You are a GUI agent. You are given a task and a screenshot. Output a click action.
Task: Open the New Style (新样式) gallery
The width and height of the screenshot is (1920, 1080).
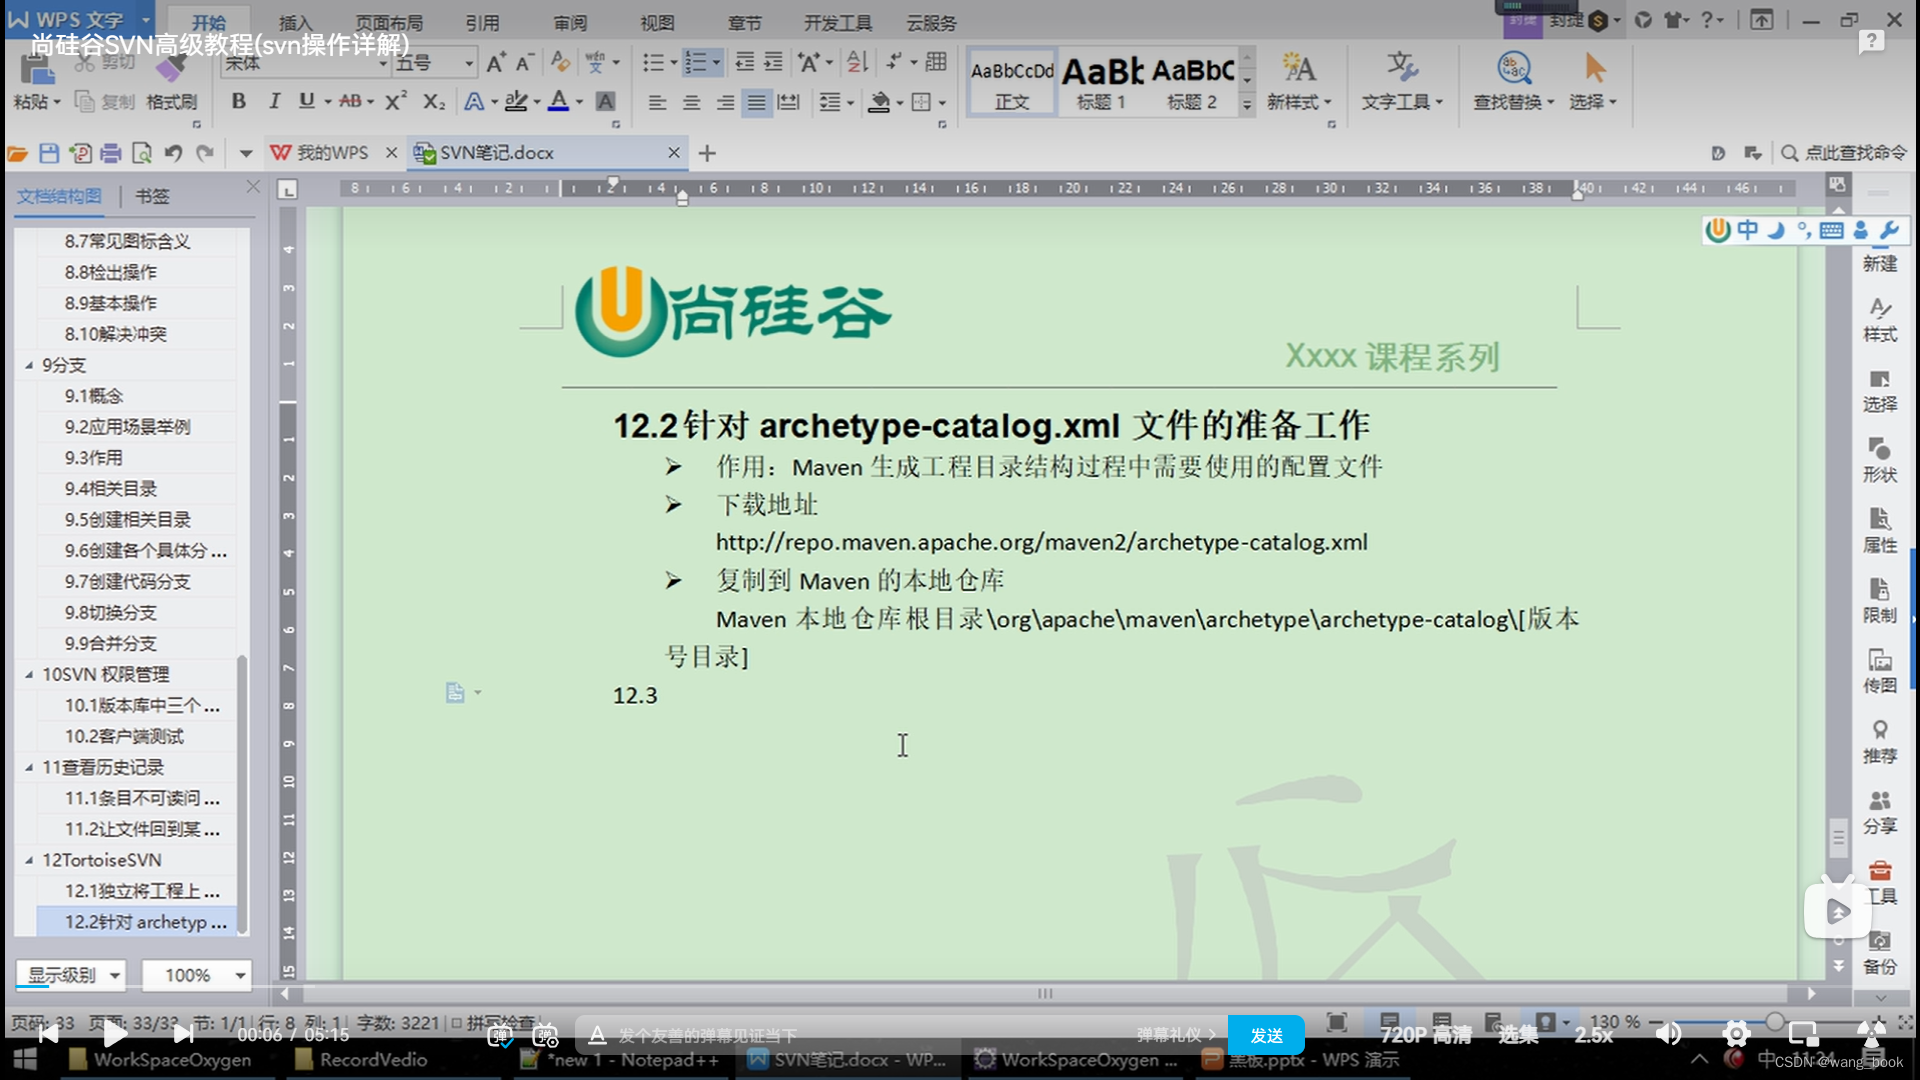[x=1299, y=80]
